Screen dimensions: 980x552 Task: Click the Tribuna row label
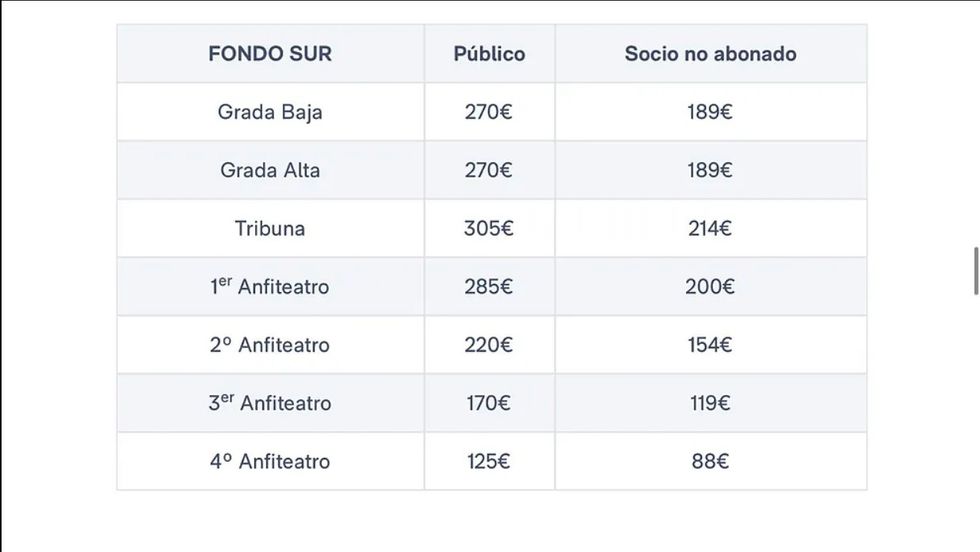point(270,228)
